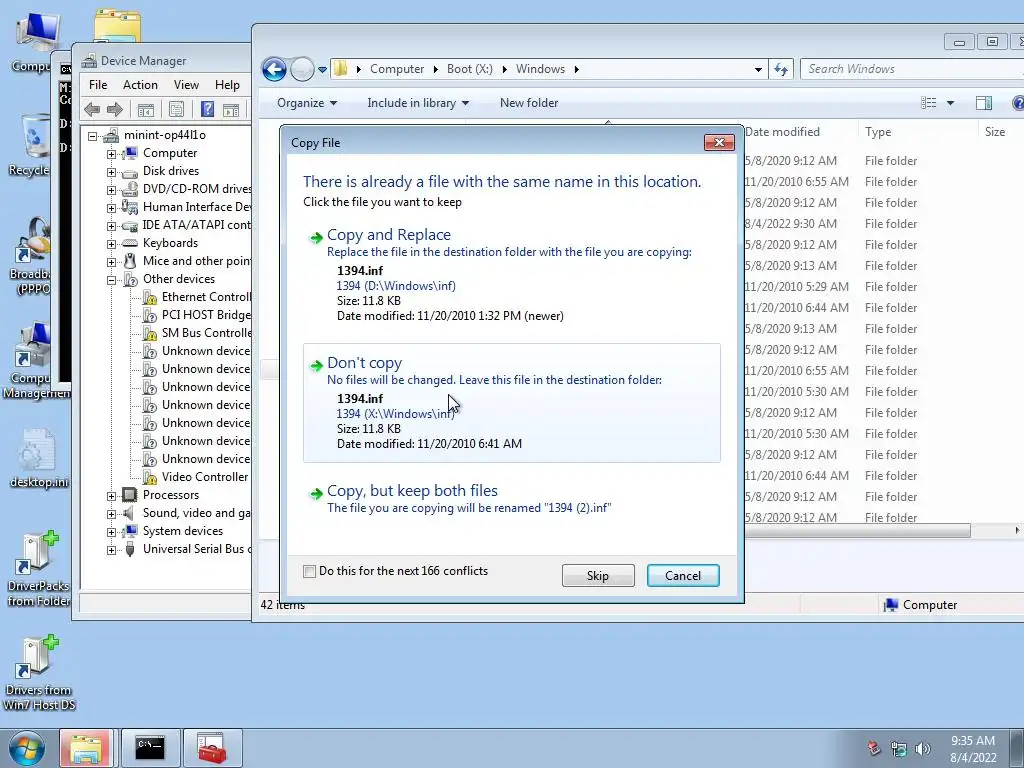1024x768 pixels.
Task: Open the Organize dropdown menu
Action: pyautogui.click(x=306, y=103)
